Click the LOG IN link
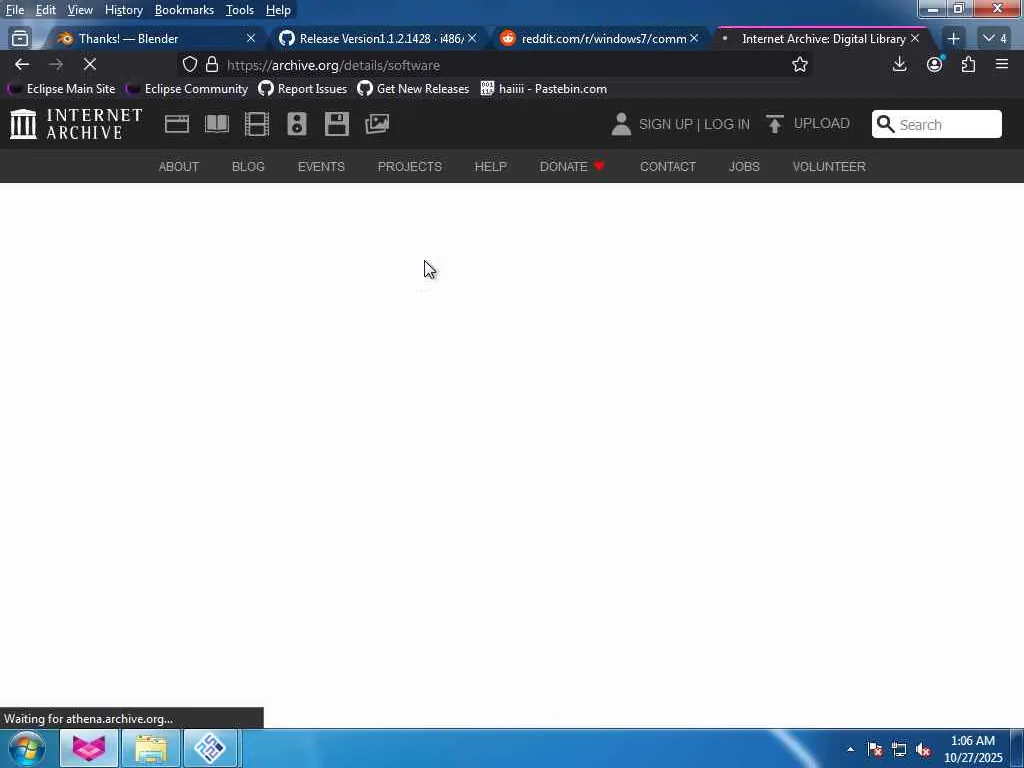 (727, 124)
